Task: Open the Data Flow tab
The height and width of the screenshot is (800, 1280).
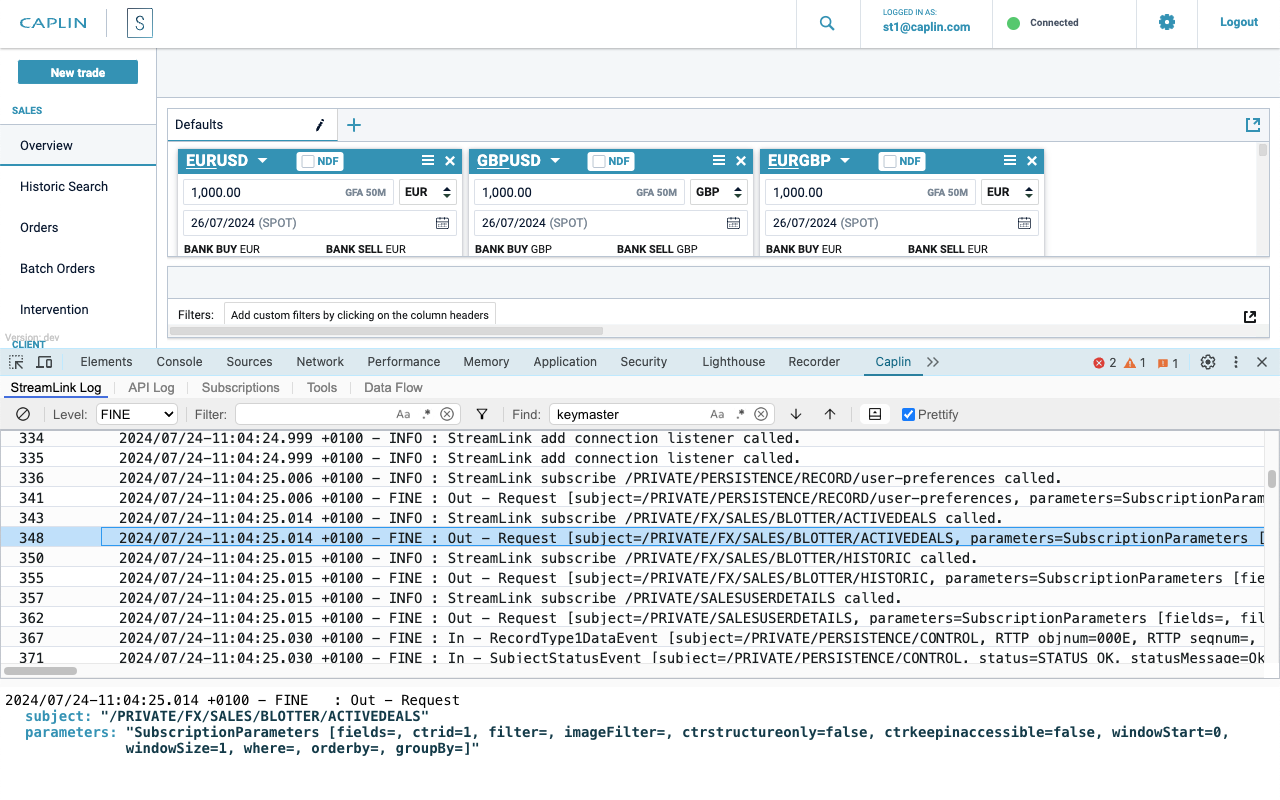Action: (x=393, y=388)
